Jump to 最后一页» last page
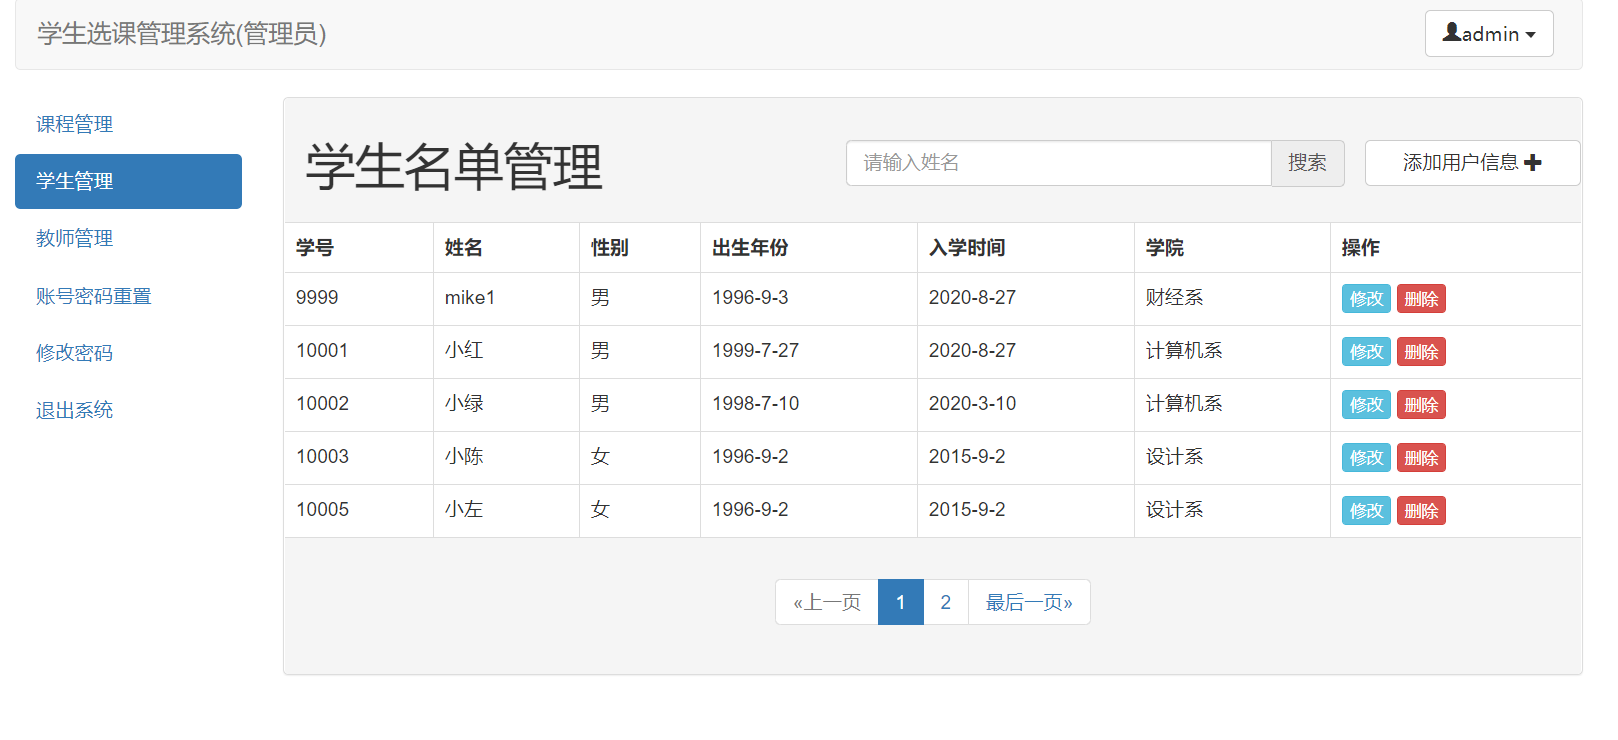This screenshot has width=1618, height=740. click(x=1029, y=602)
